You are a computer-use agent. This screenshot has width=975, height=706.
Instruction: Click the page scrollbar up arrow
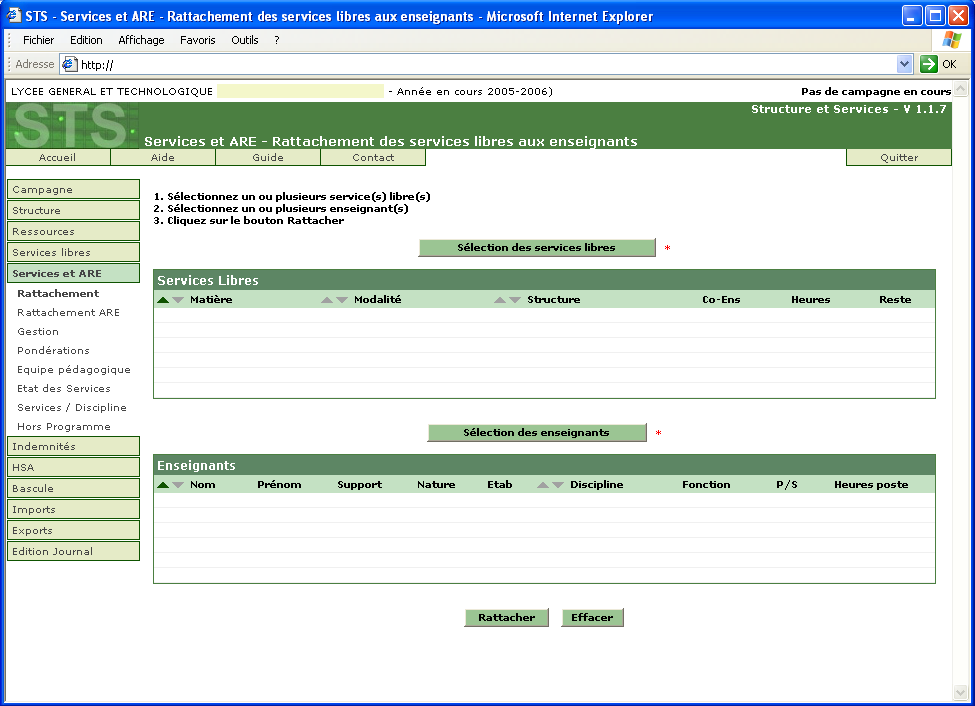point(961,88)
